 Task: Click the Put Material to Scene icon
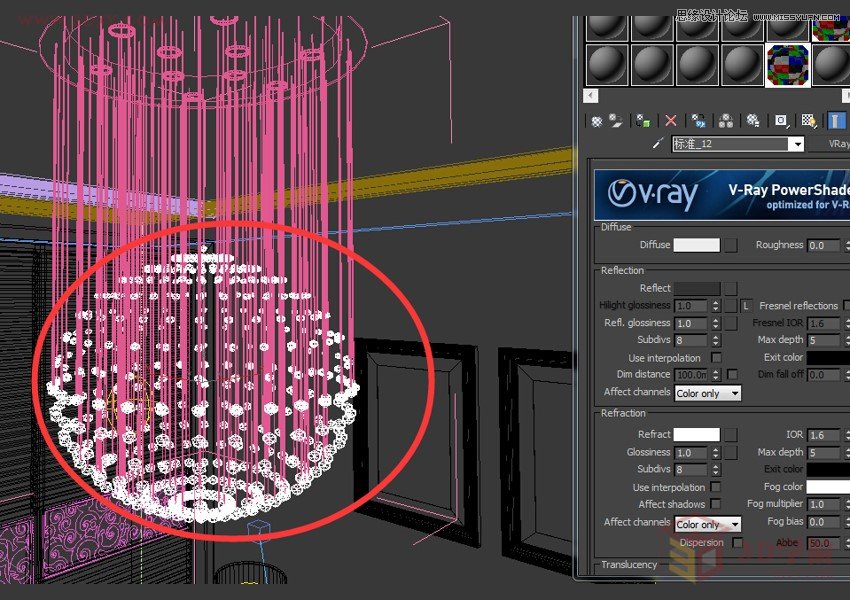[614, 120]
